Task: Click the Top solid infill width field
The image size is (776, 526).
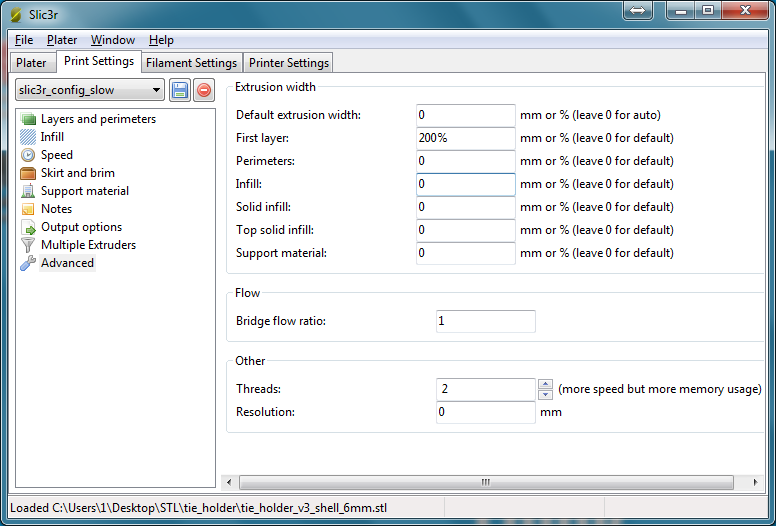Action: point(466,230)
